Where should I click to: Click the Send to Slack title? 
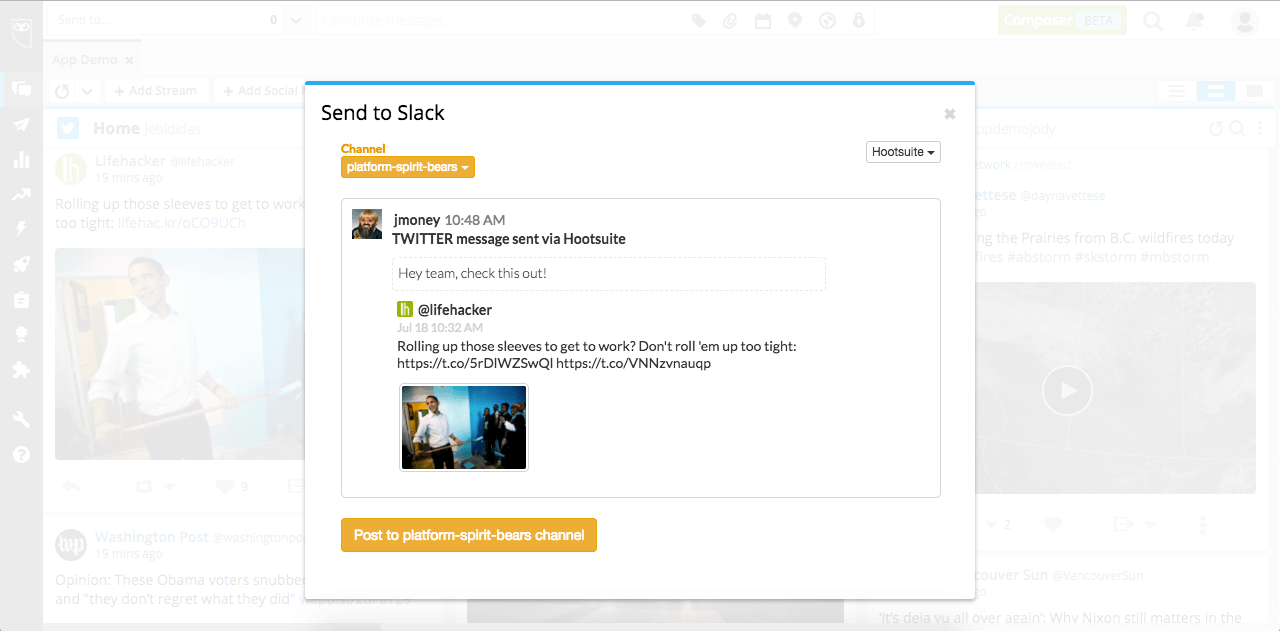383,113
